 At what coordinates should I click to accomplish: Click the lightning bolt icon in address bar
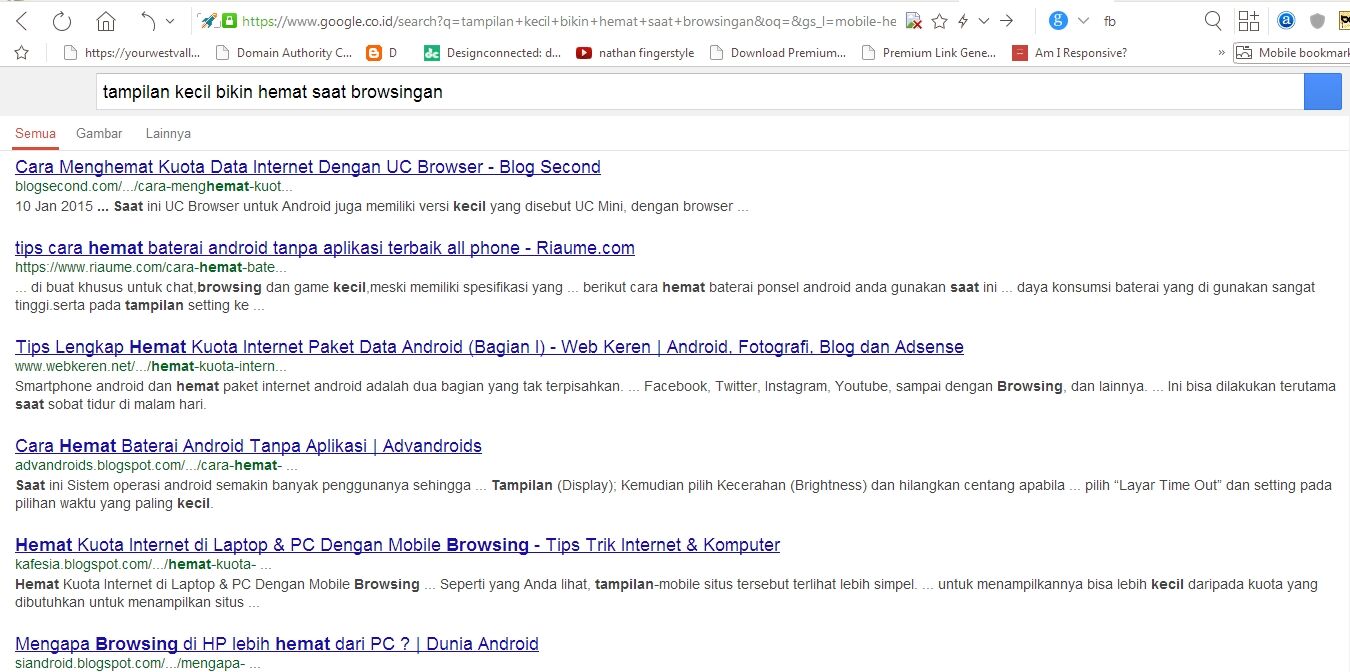coord(963,21)
